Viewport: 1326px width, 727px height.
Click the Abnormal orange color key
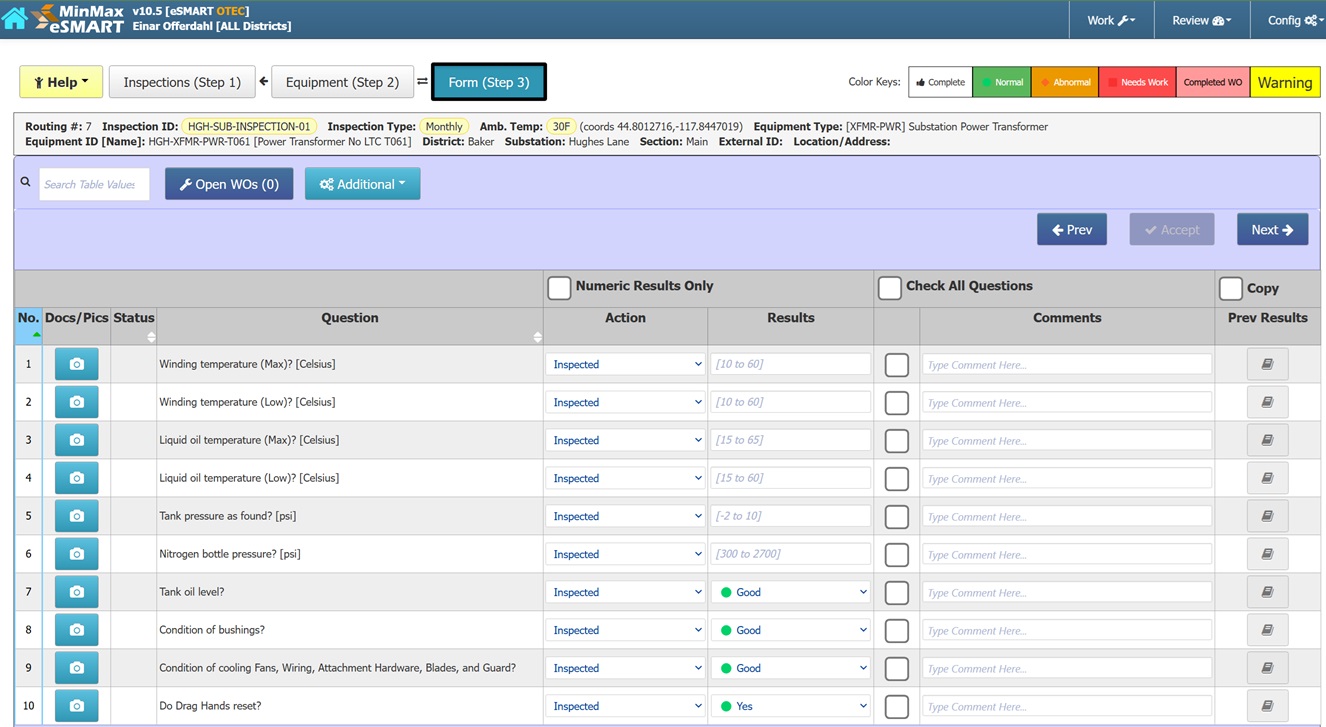1065,82
